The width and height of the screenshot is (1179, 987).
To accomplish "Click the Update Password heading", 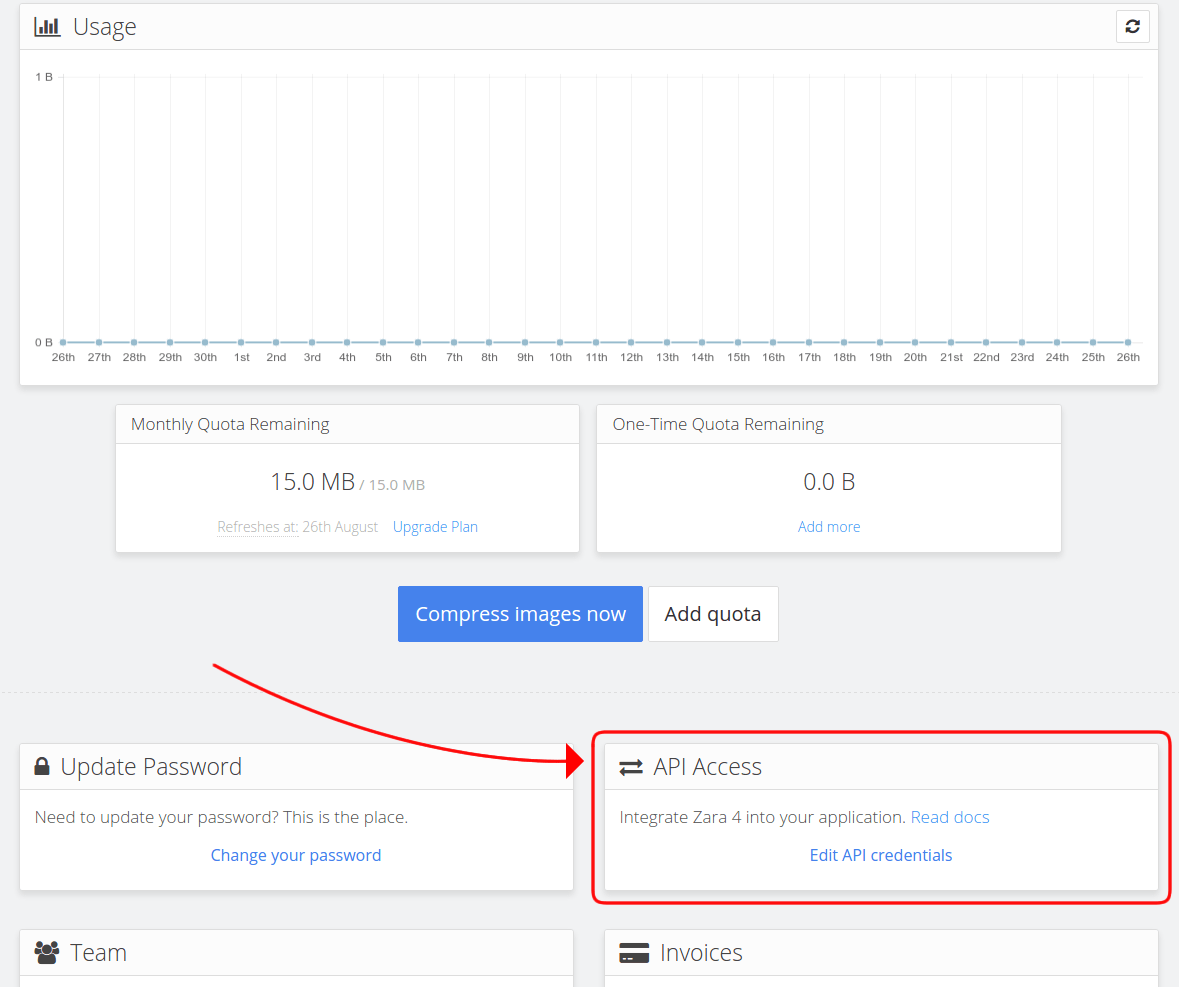I will pyautogui.click(x=151, y=767).
